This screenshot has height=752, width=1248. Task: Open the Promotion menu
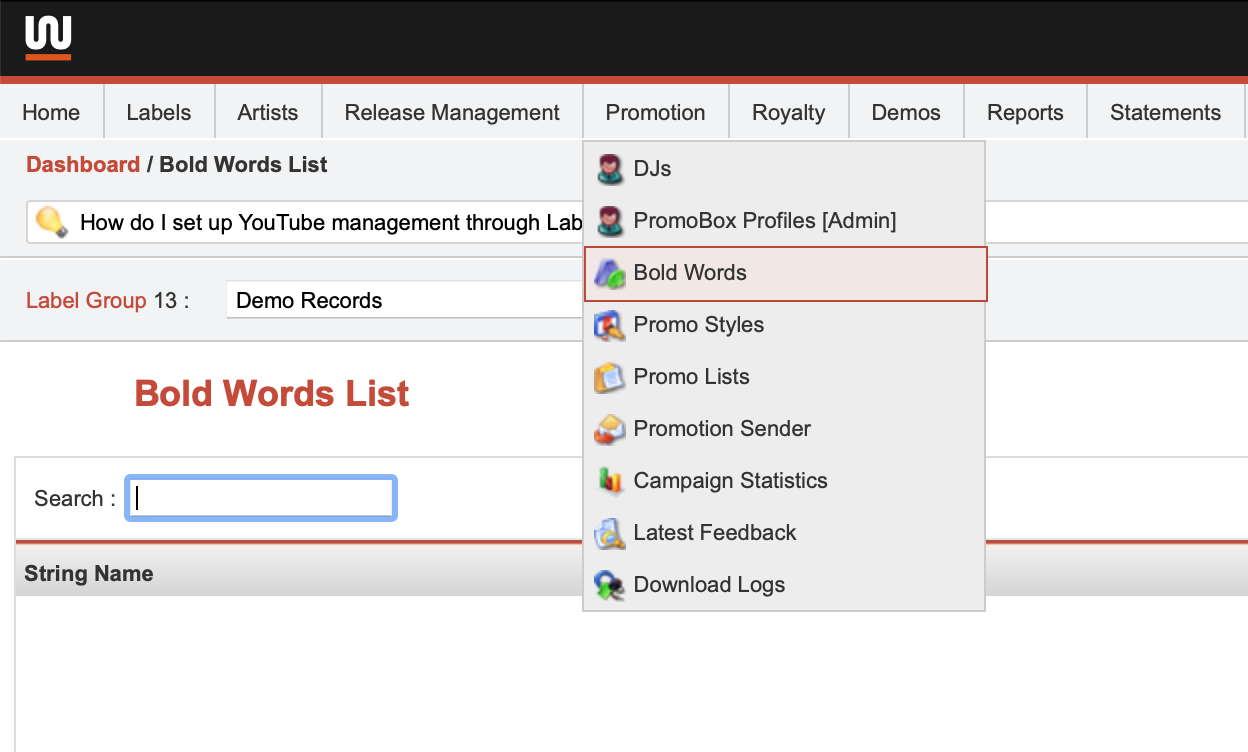pos(655,113)
